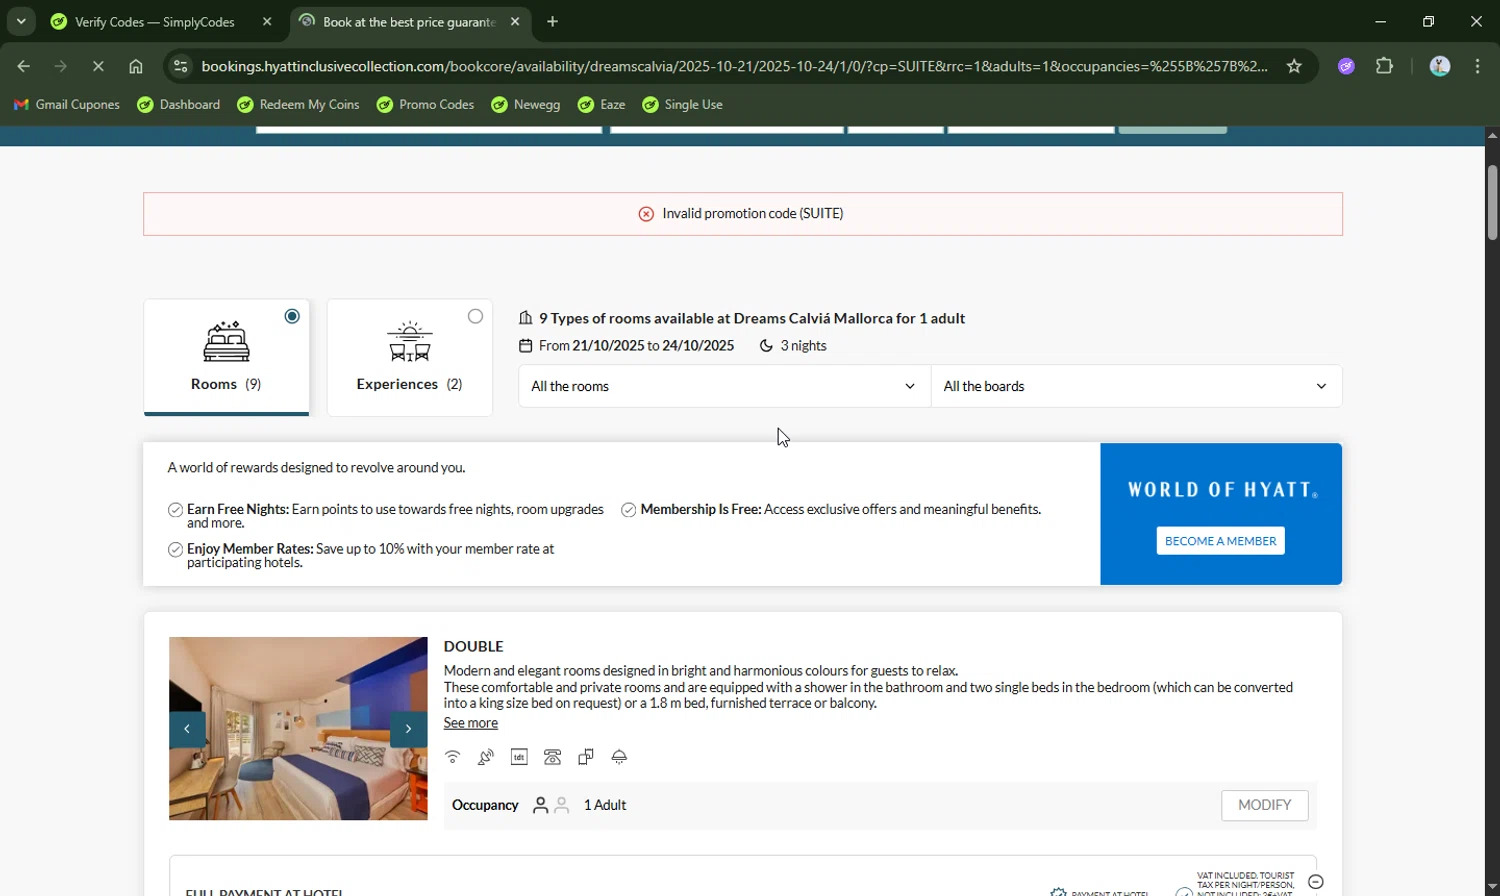View site information icon in address bar
Image resolution: width=1500 pixels, height=896 pixels.
click(x=180, y=66)
